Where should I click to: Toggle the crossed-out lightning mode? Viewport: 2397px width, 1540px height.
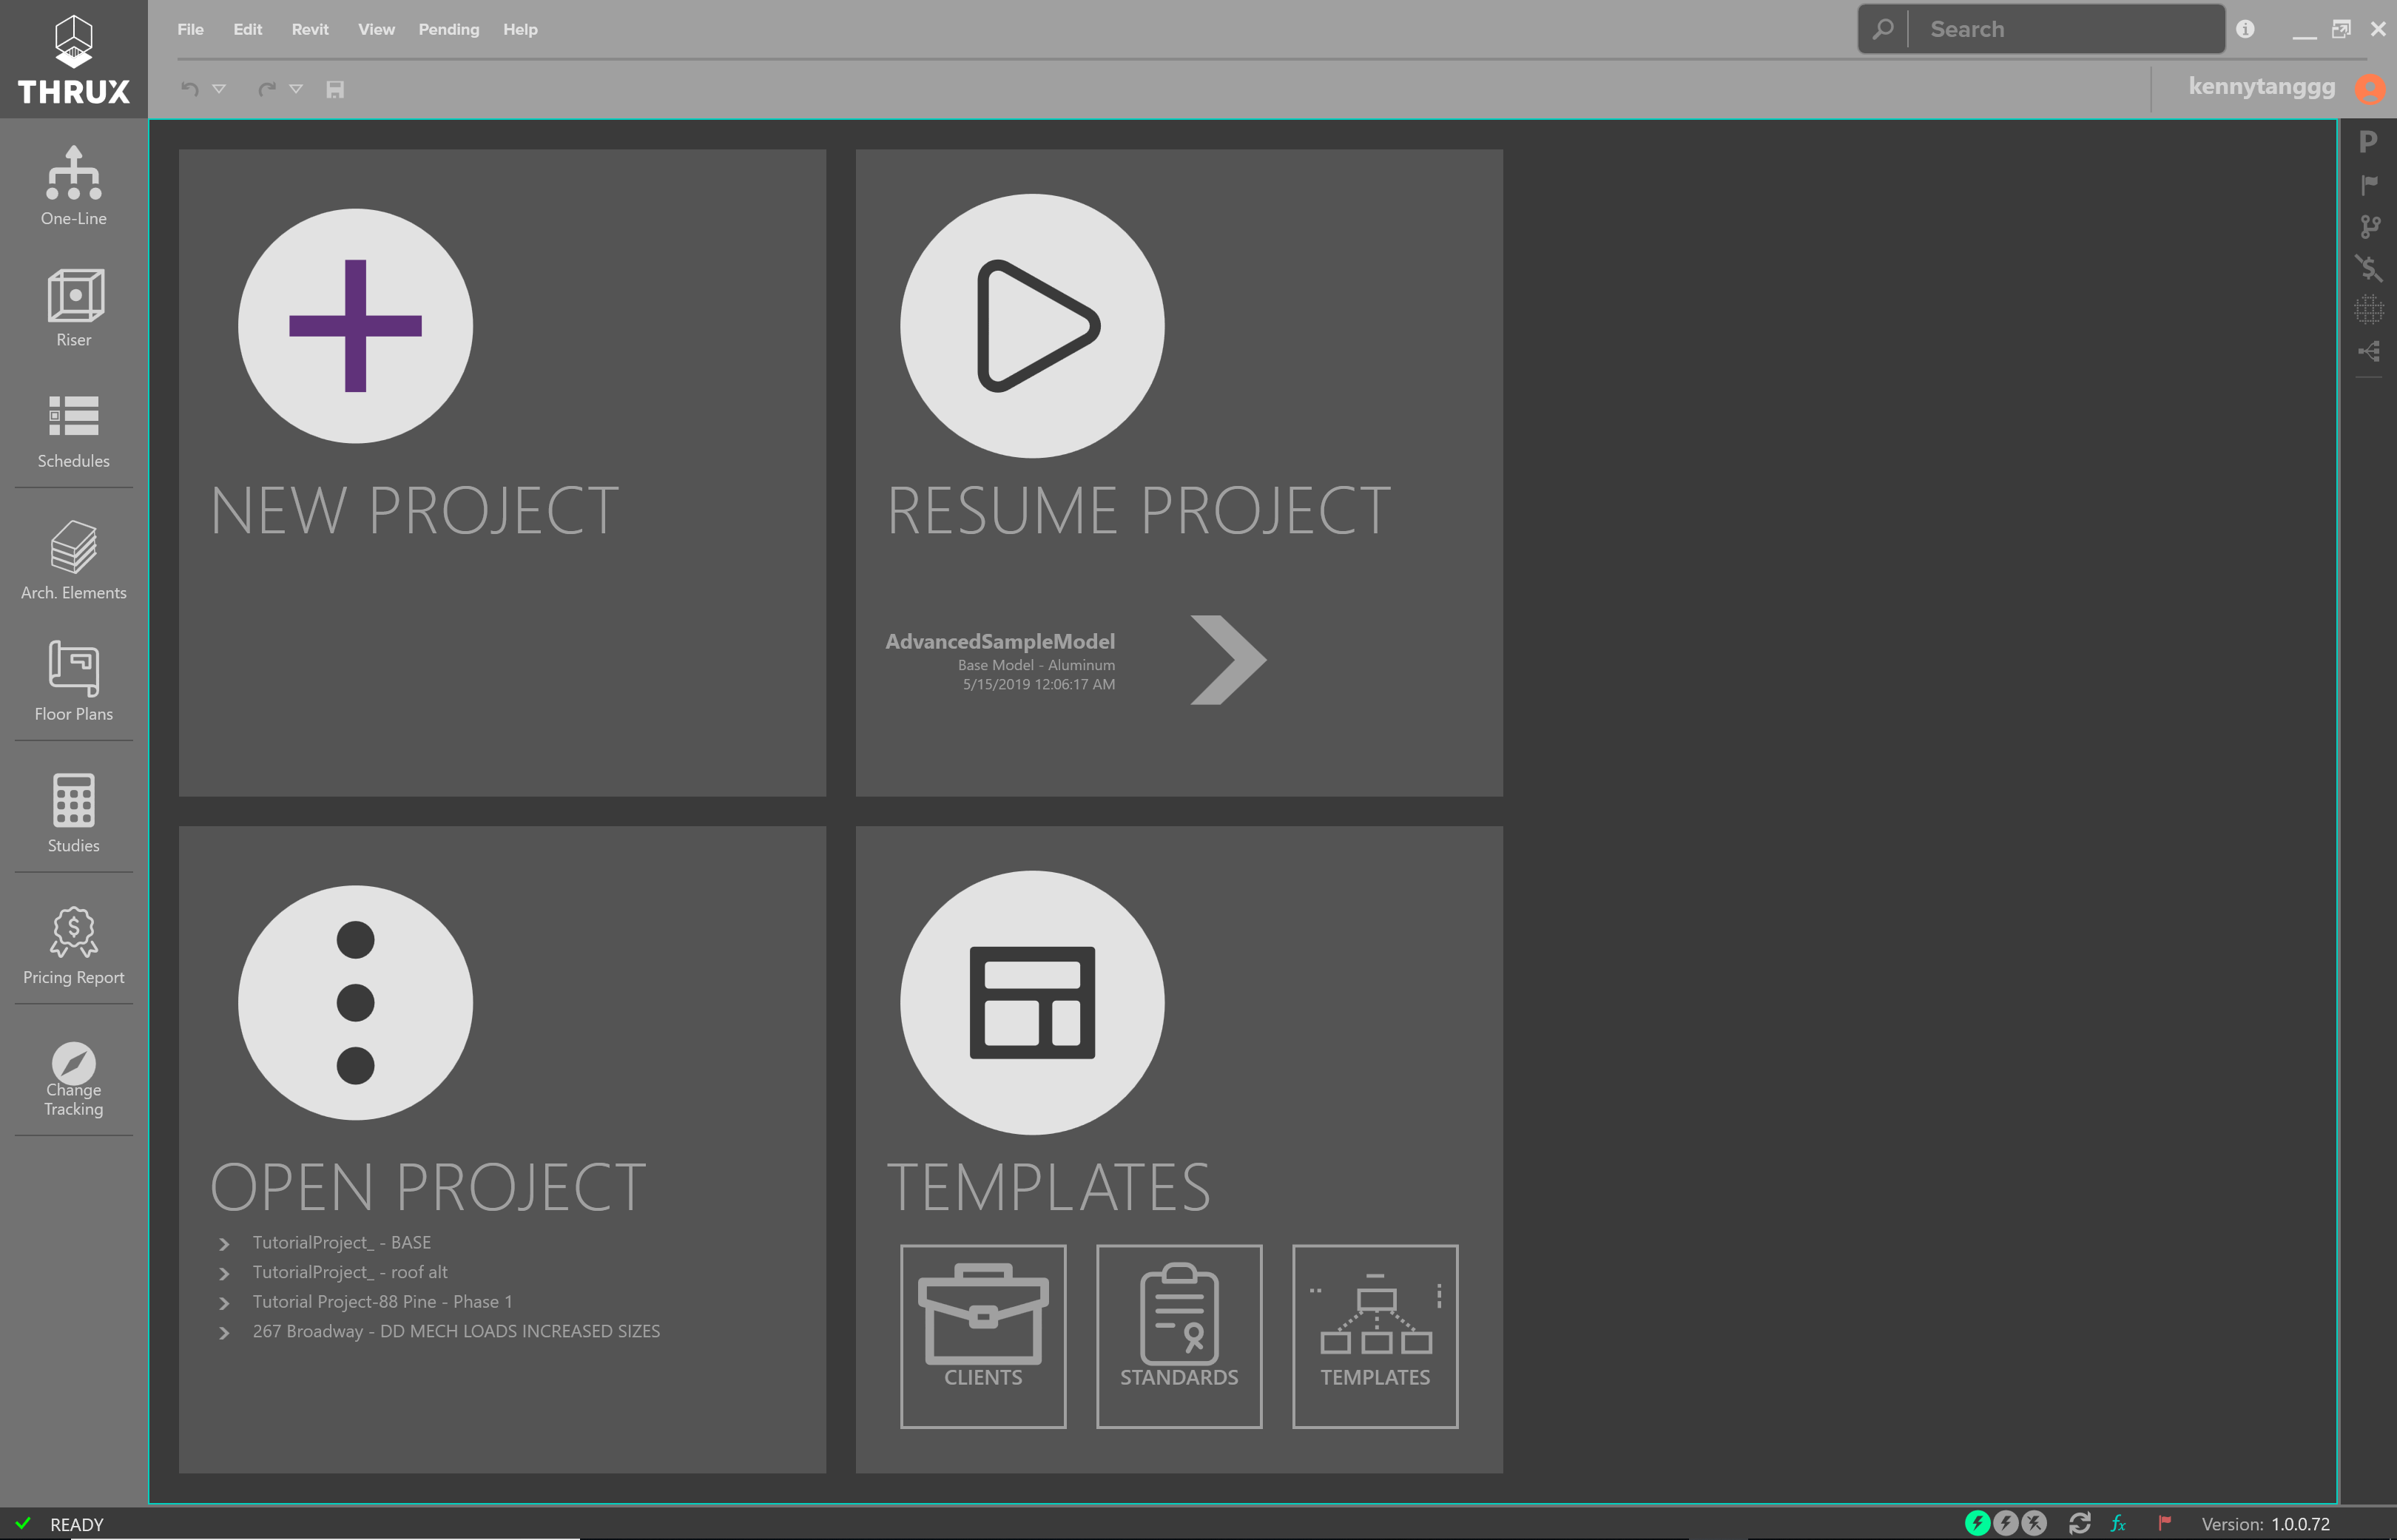(x=2034, y=1523)
